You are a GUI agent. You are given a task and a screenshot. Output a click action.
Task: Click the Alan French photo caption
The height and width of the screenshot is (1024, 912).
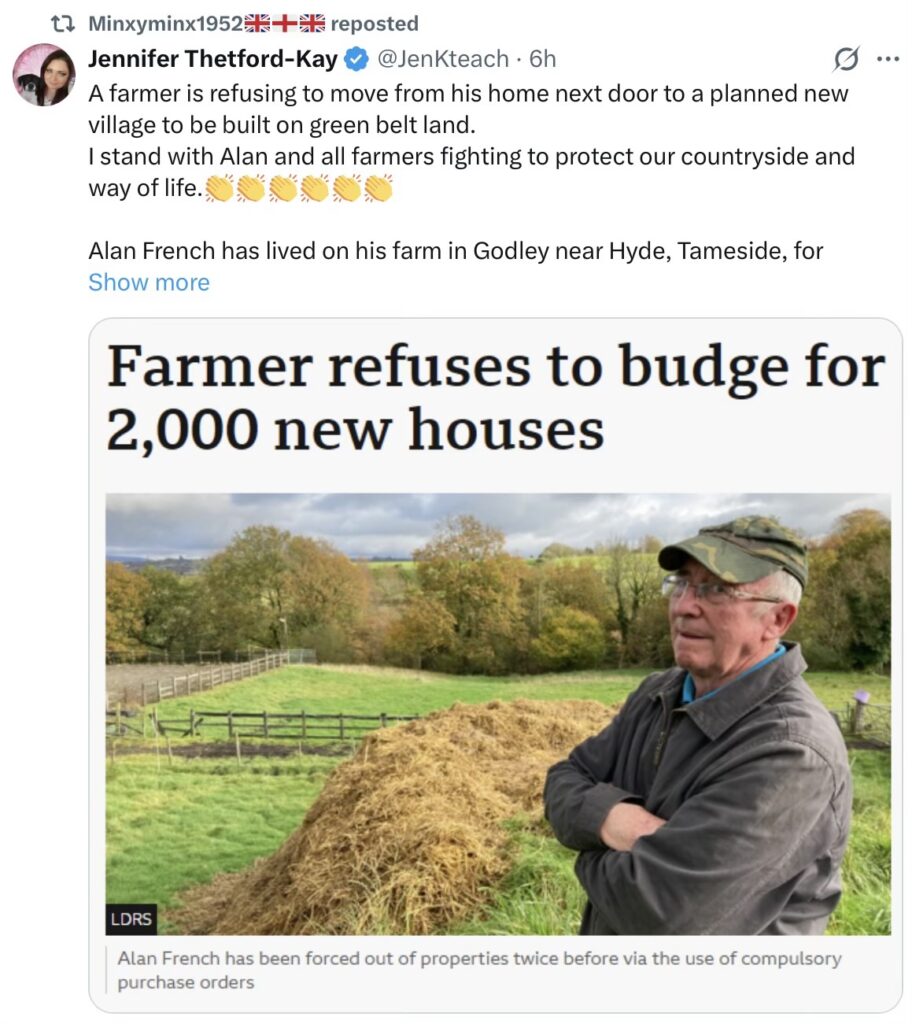479,970
